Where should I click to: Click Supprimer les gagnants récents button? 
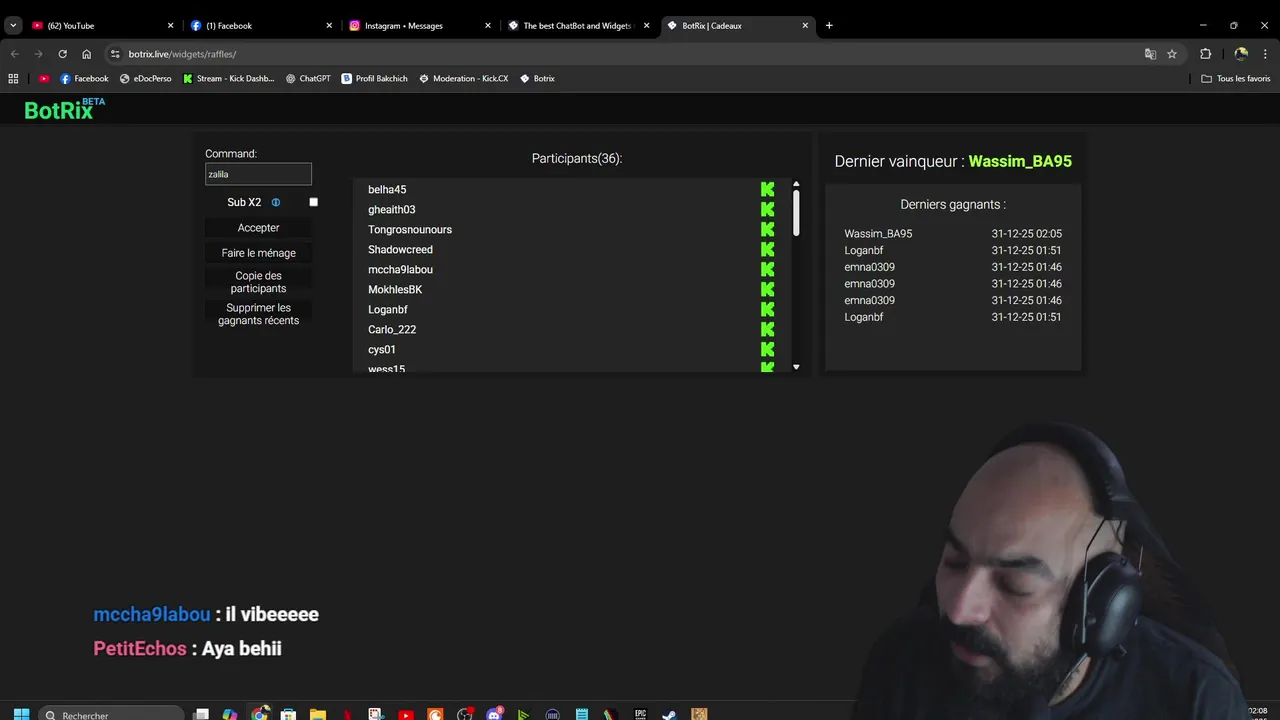(258, 314)
